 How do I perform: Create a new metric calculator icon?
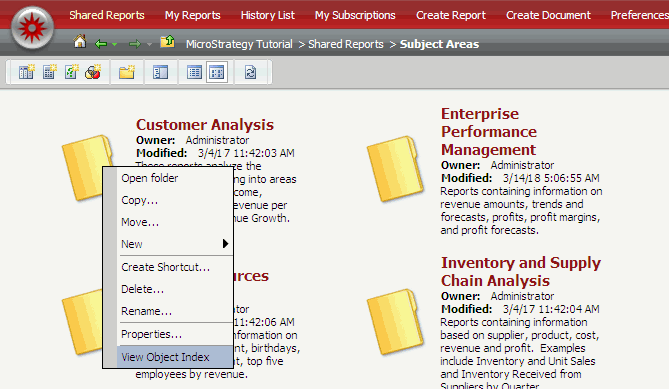click(49, 72)
